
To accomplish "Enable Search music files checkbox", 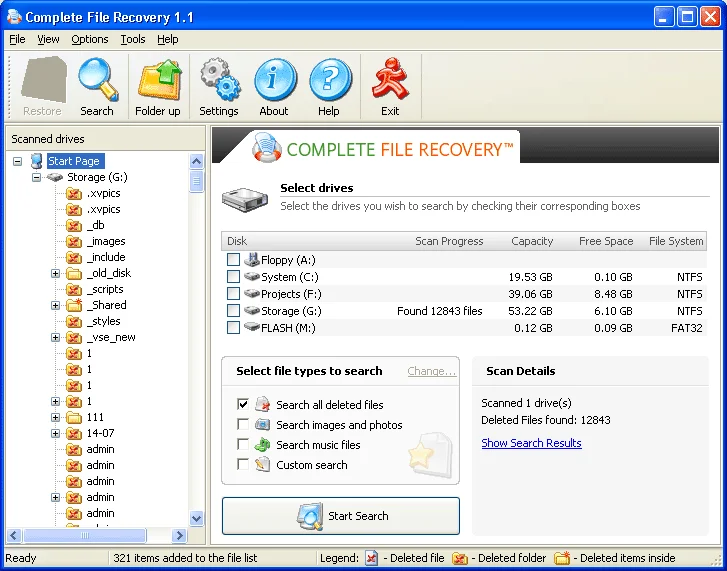I will 243,444.
